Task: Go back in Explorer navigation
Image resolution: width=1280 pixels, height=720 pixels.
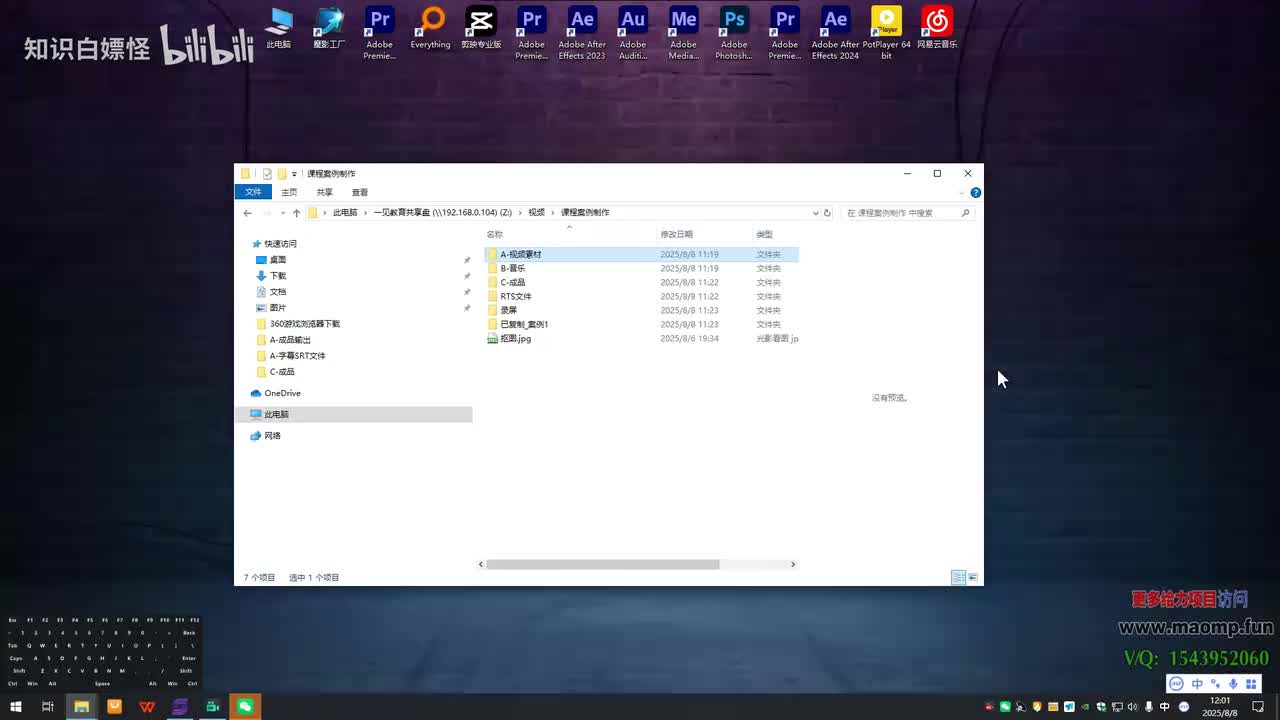Action: click(248, 213)
